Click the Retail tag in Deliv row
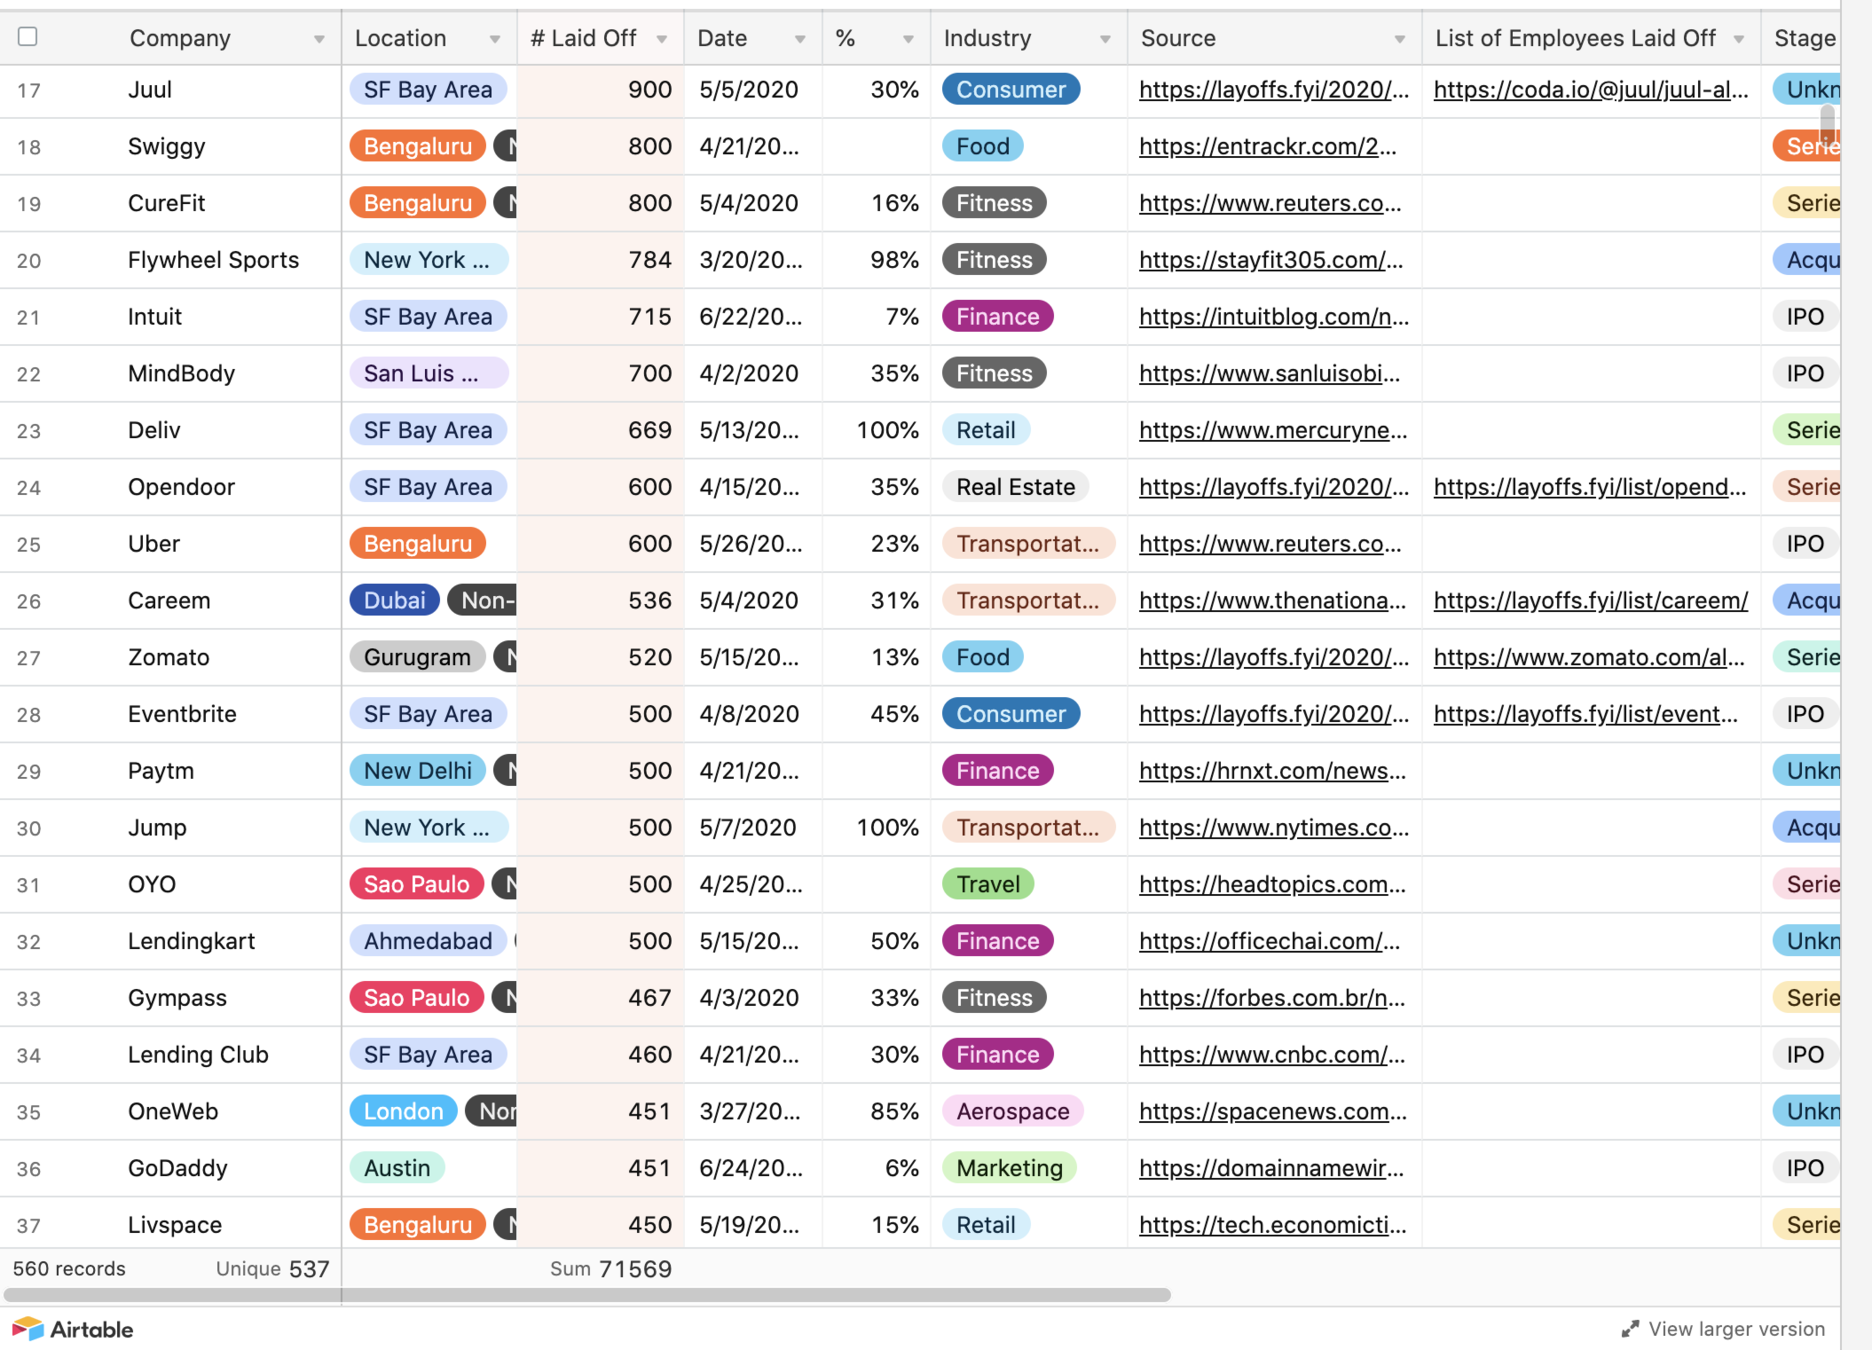Screen dimensions: 1872x1350 click(985, 431)
